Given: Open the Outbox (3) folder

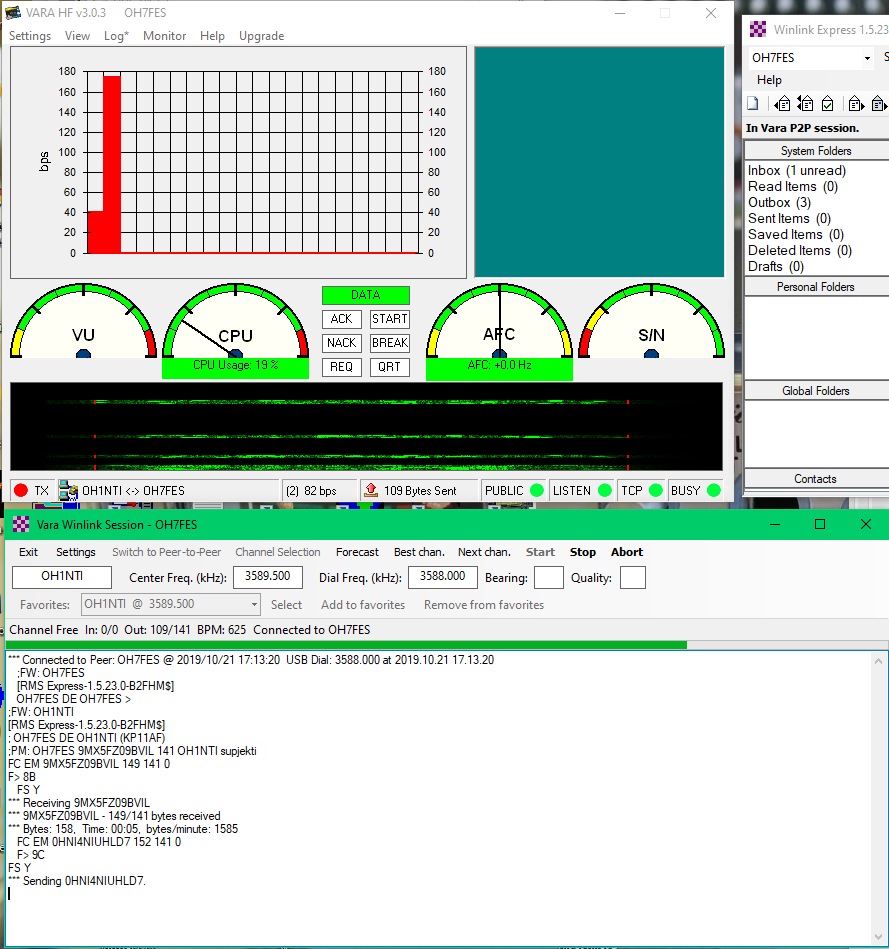Looking at the screenshot, I should tap(779, 203).
